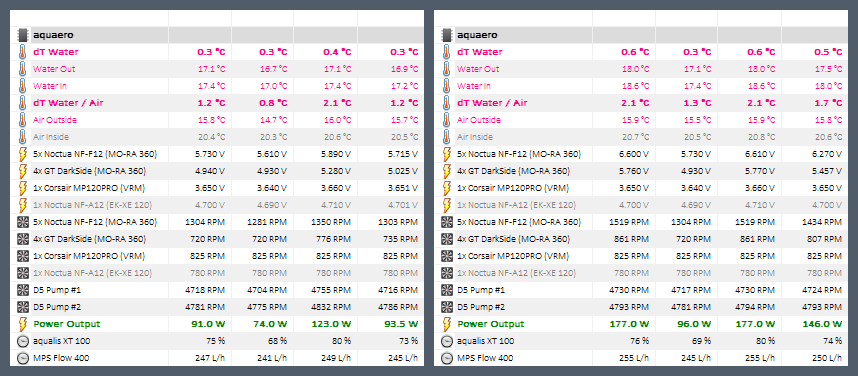Click gauge icon beside aqualis XT 100, left table

point(22,341)
